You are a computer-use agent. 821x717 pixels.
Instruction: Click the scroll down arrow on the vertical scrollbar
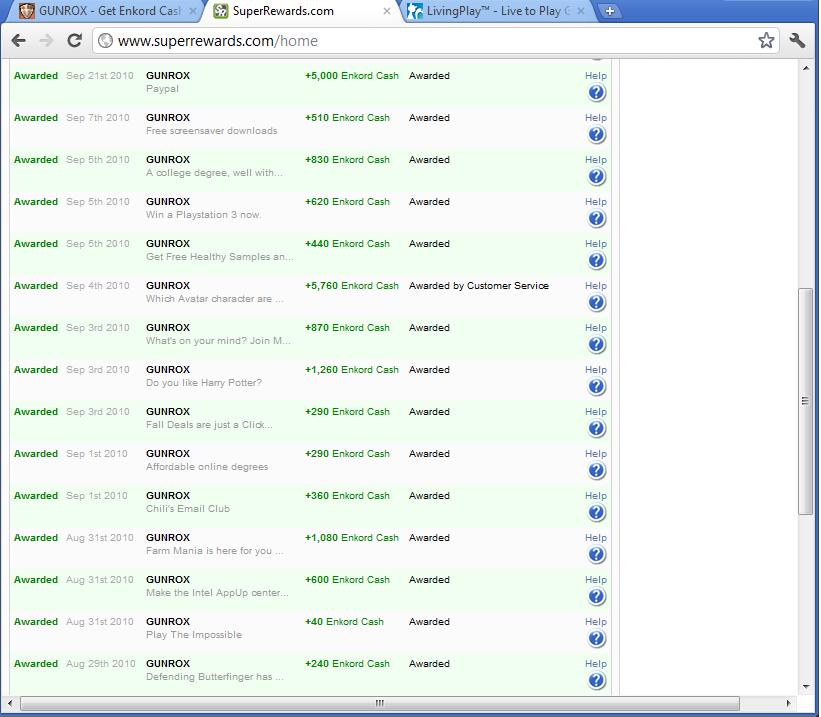[x=805, y=687]
